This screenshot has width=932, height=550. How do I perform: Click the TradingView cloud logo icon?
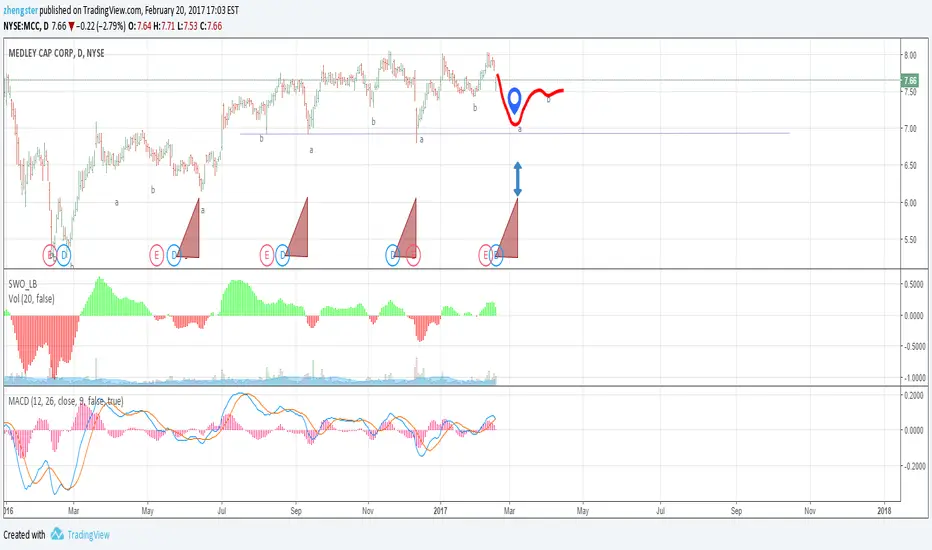pyautogui.click(x=57, y=534)
